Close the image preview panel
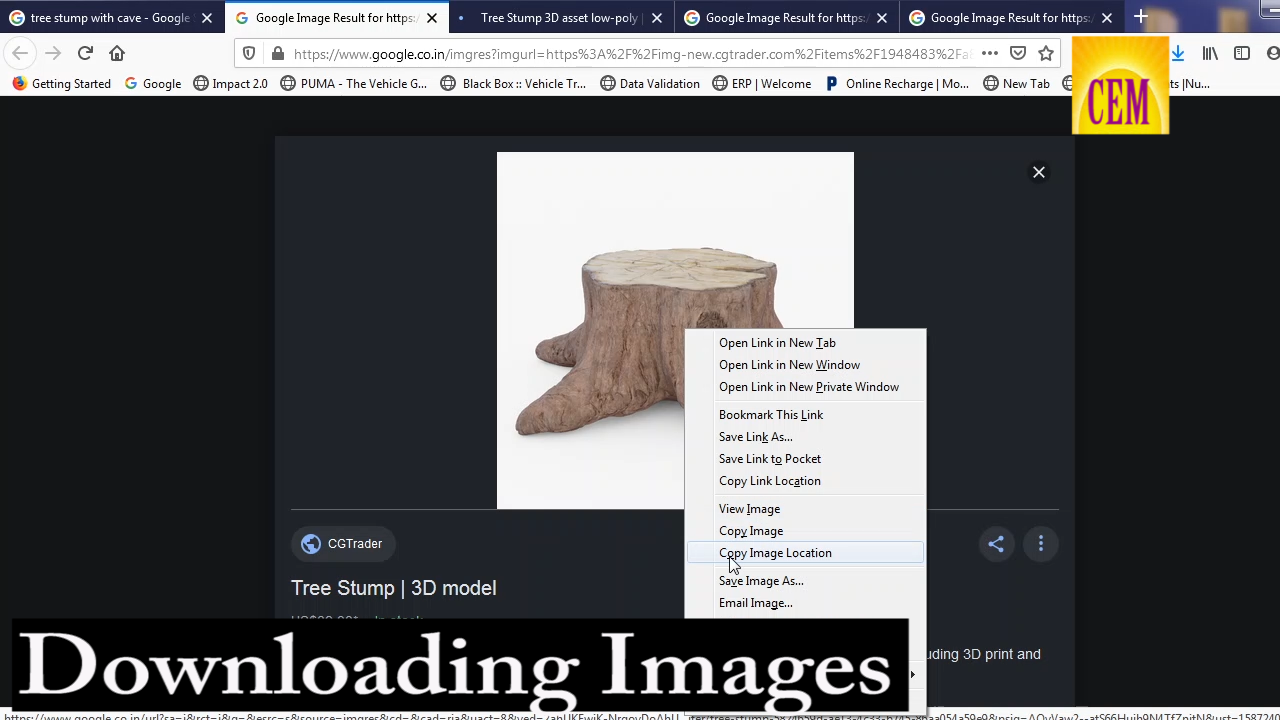Screen dimensions: 1280x720 point(1039,172)
